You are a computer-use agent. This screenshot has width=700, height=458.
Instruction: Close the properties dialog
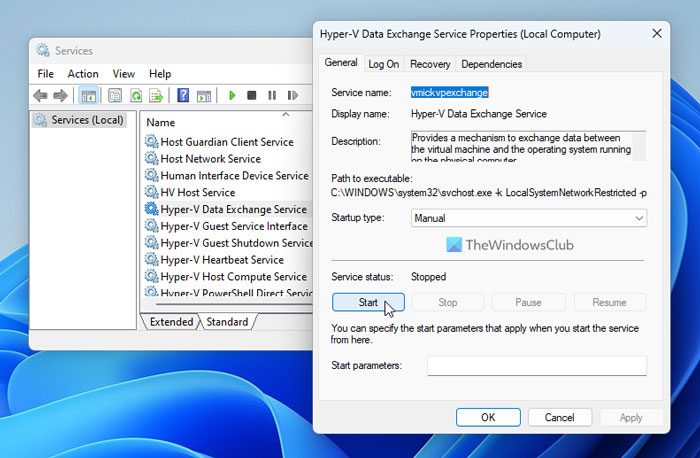pos(657,33)
